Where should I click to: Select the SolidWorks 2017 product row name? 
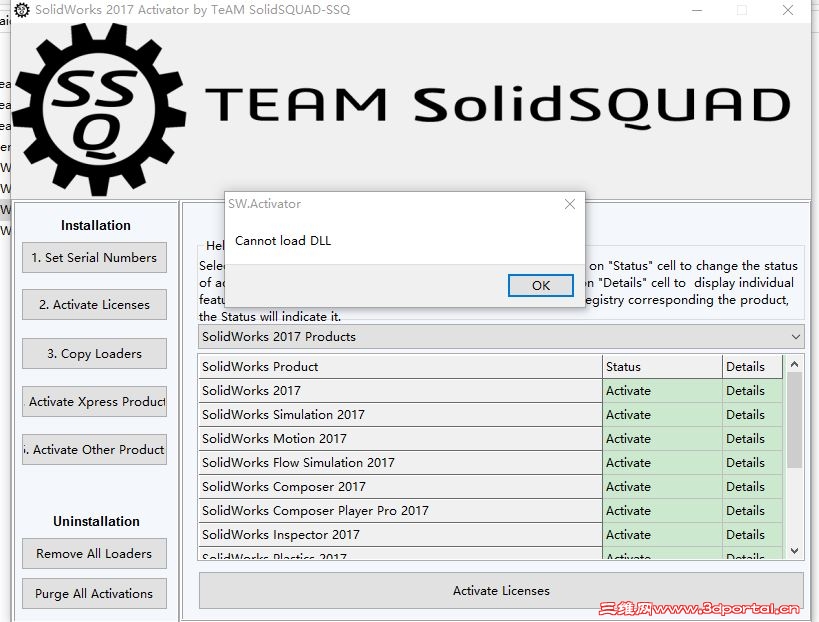(x=400, y=391)
